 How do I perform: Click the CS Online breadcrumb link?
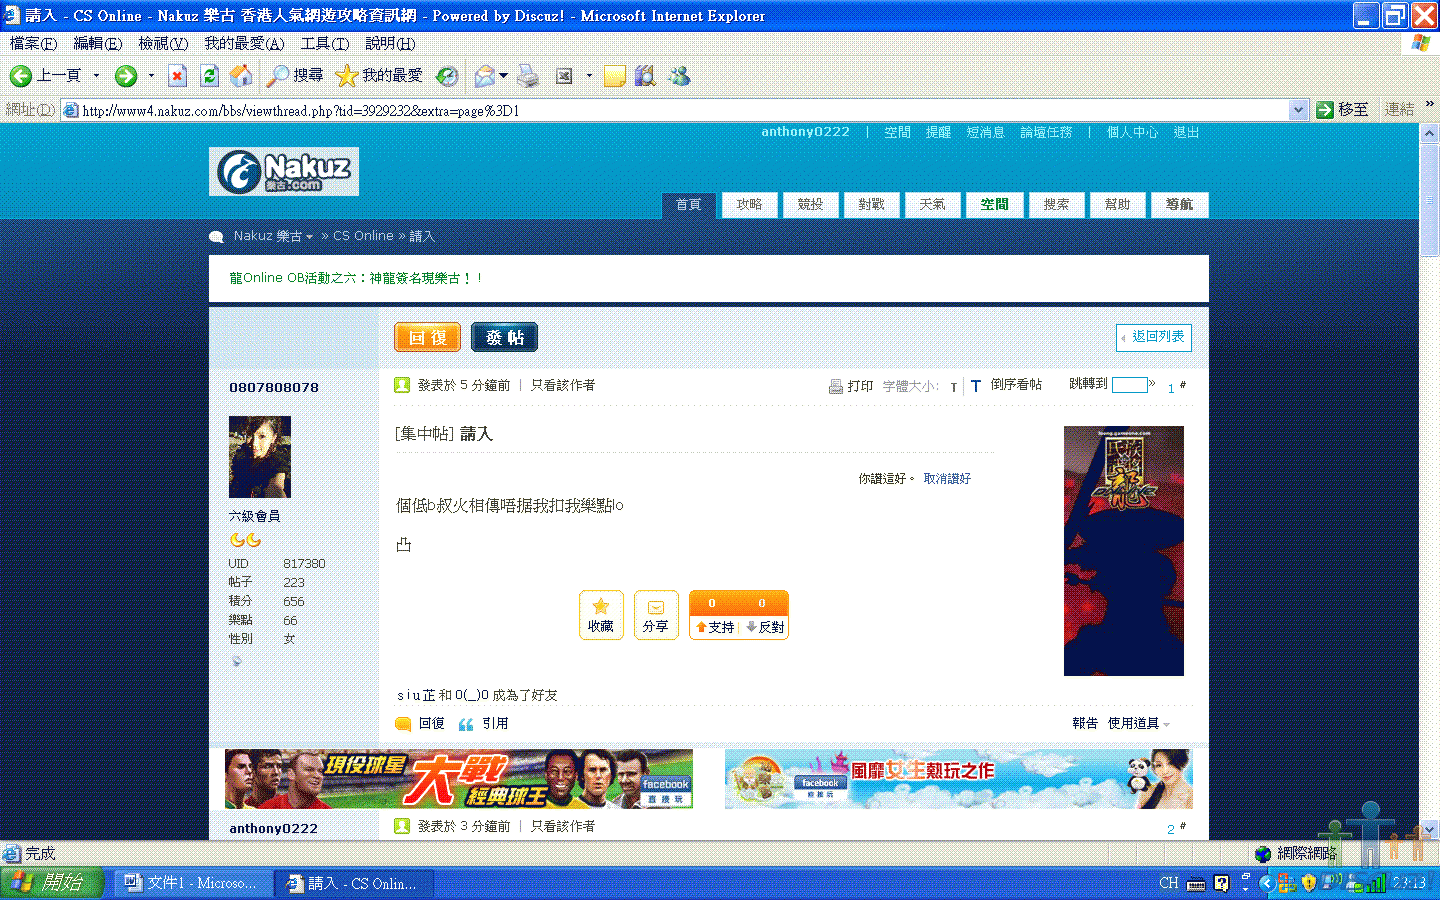[363, 236]
